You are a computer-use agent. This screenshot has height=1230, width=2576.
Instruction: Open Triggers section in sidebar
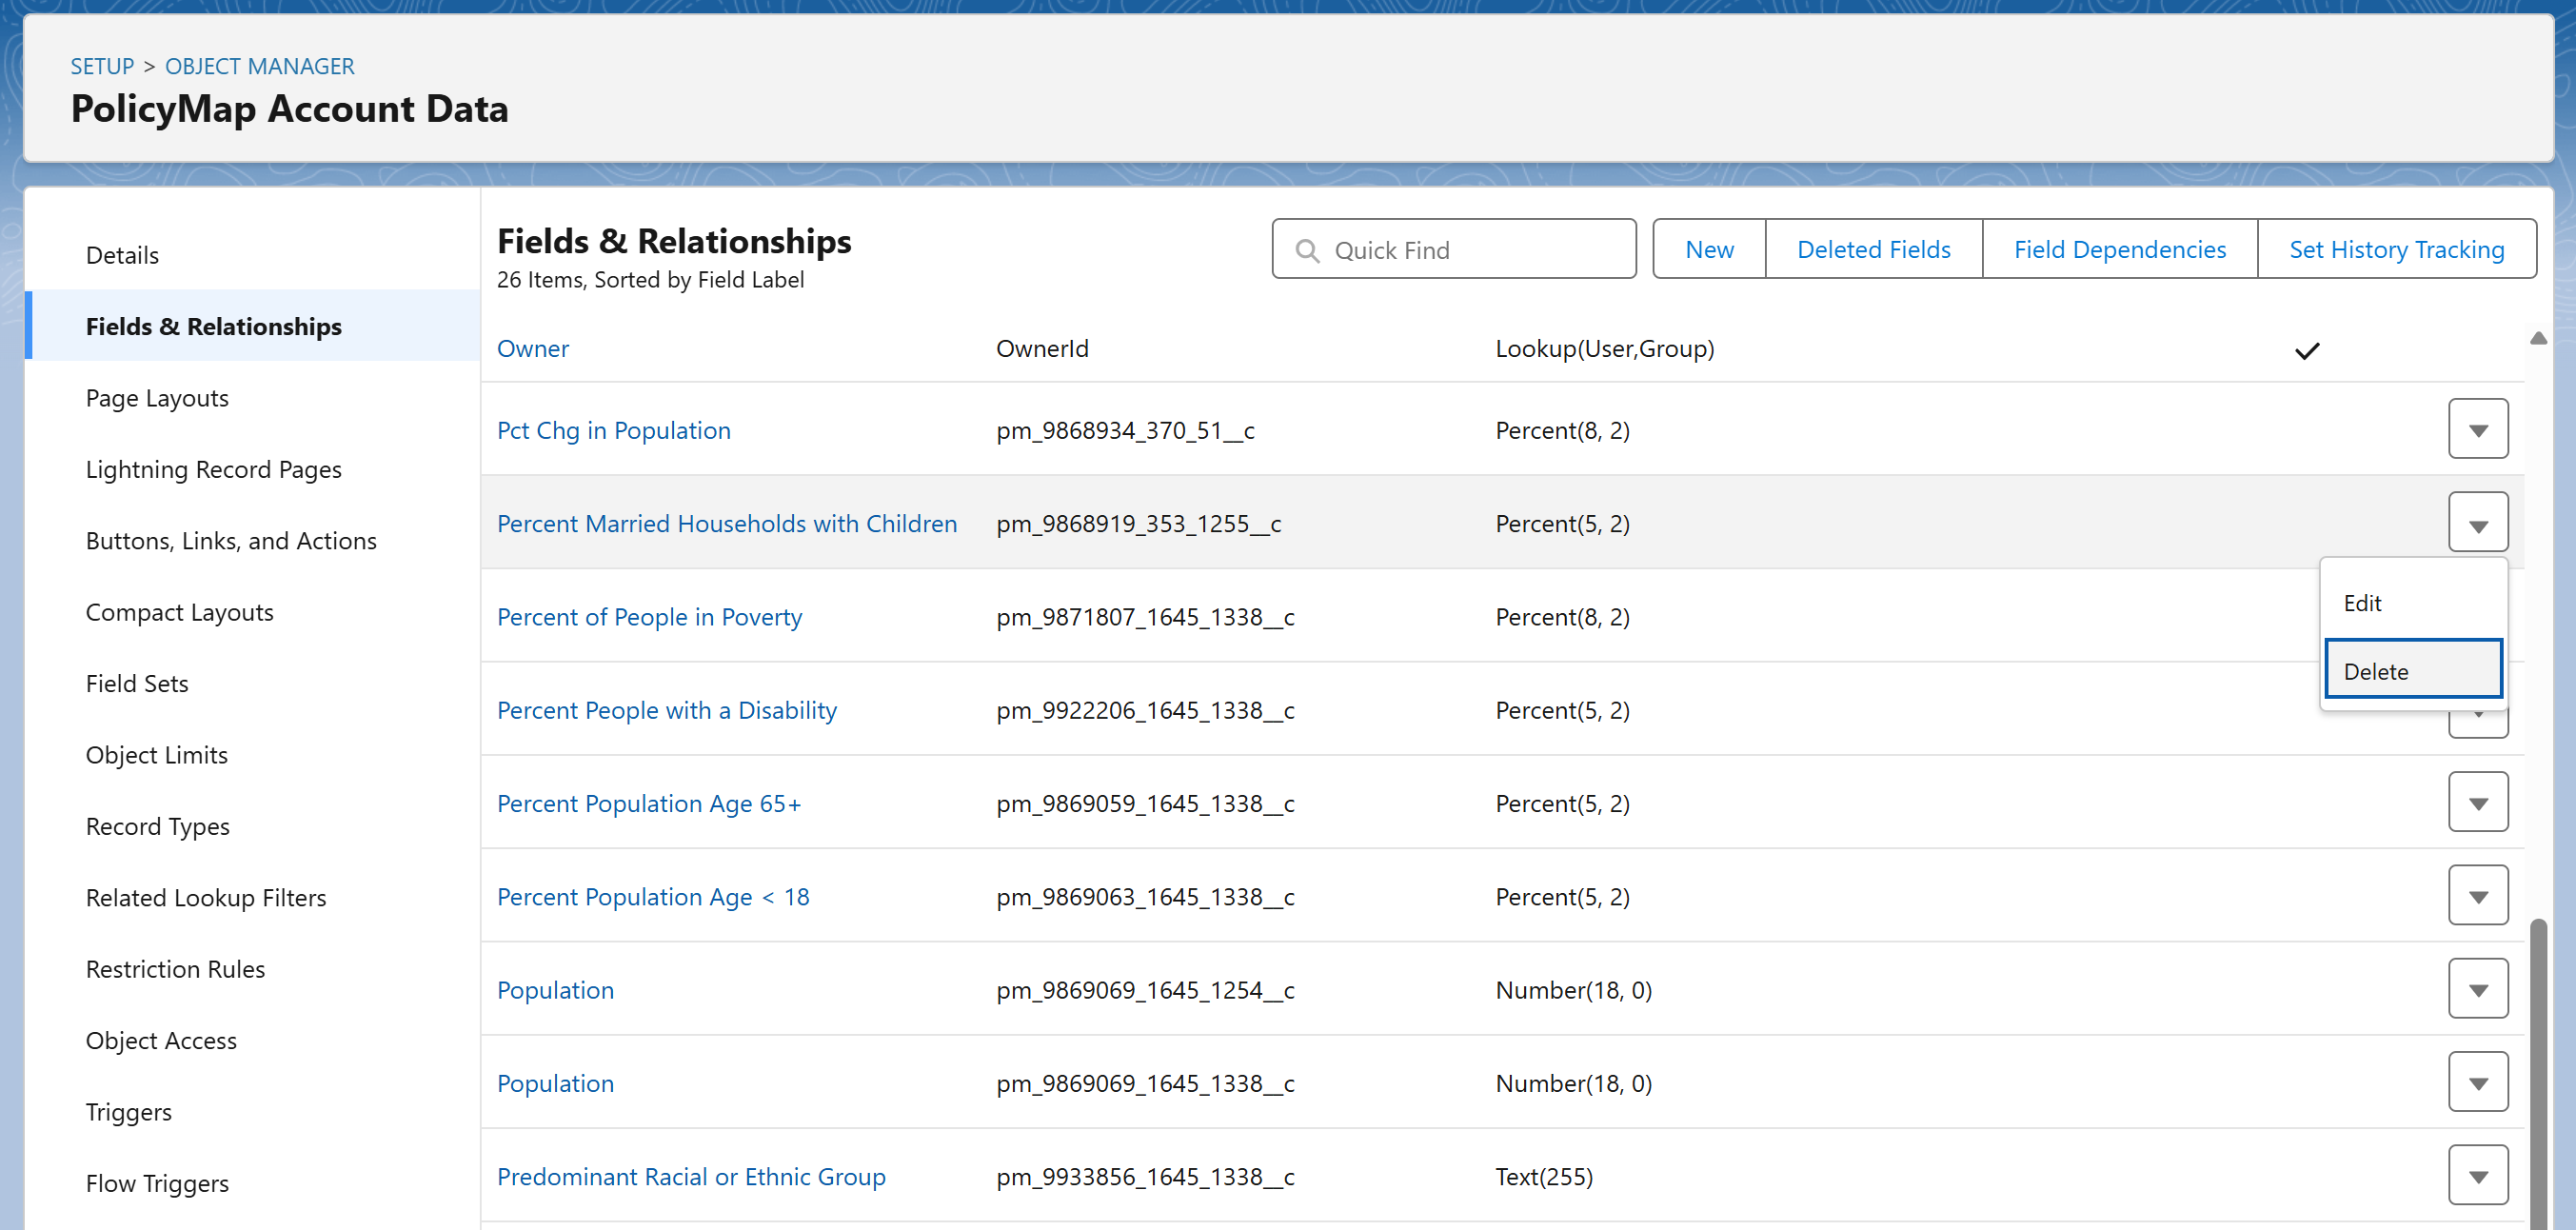(x=128, y=1112)
